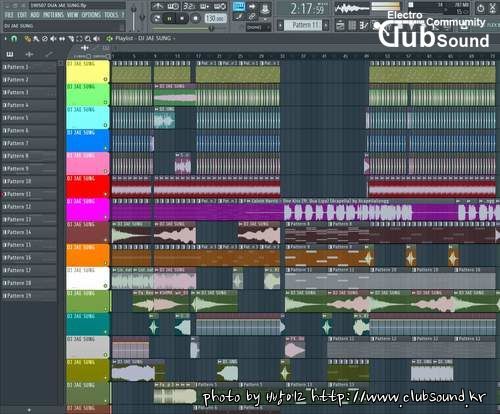
Task: Show automation clips using line icon
Action: [x=49, y=54]
